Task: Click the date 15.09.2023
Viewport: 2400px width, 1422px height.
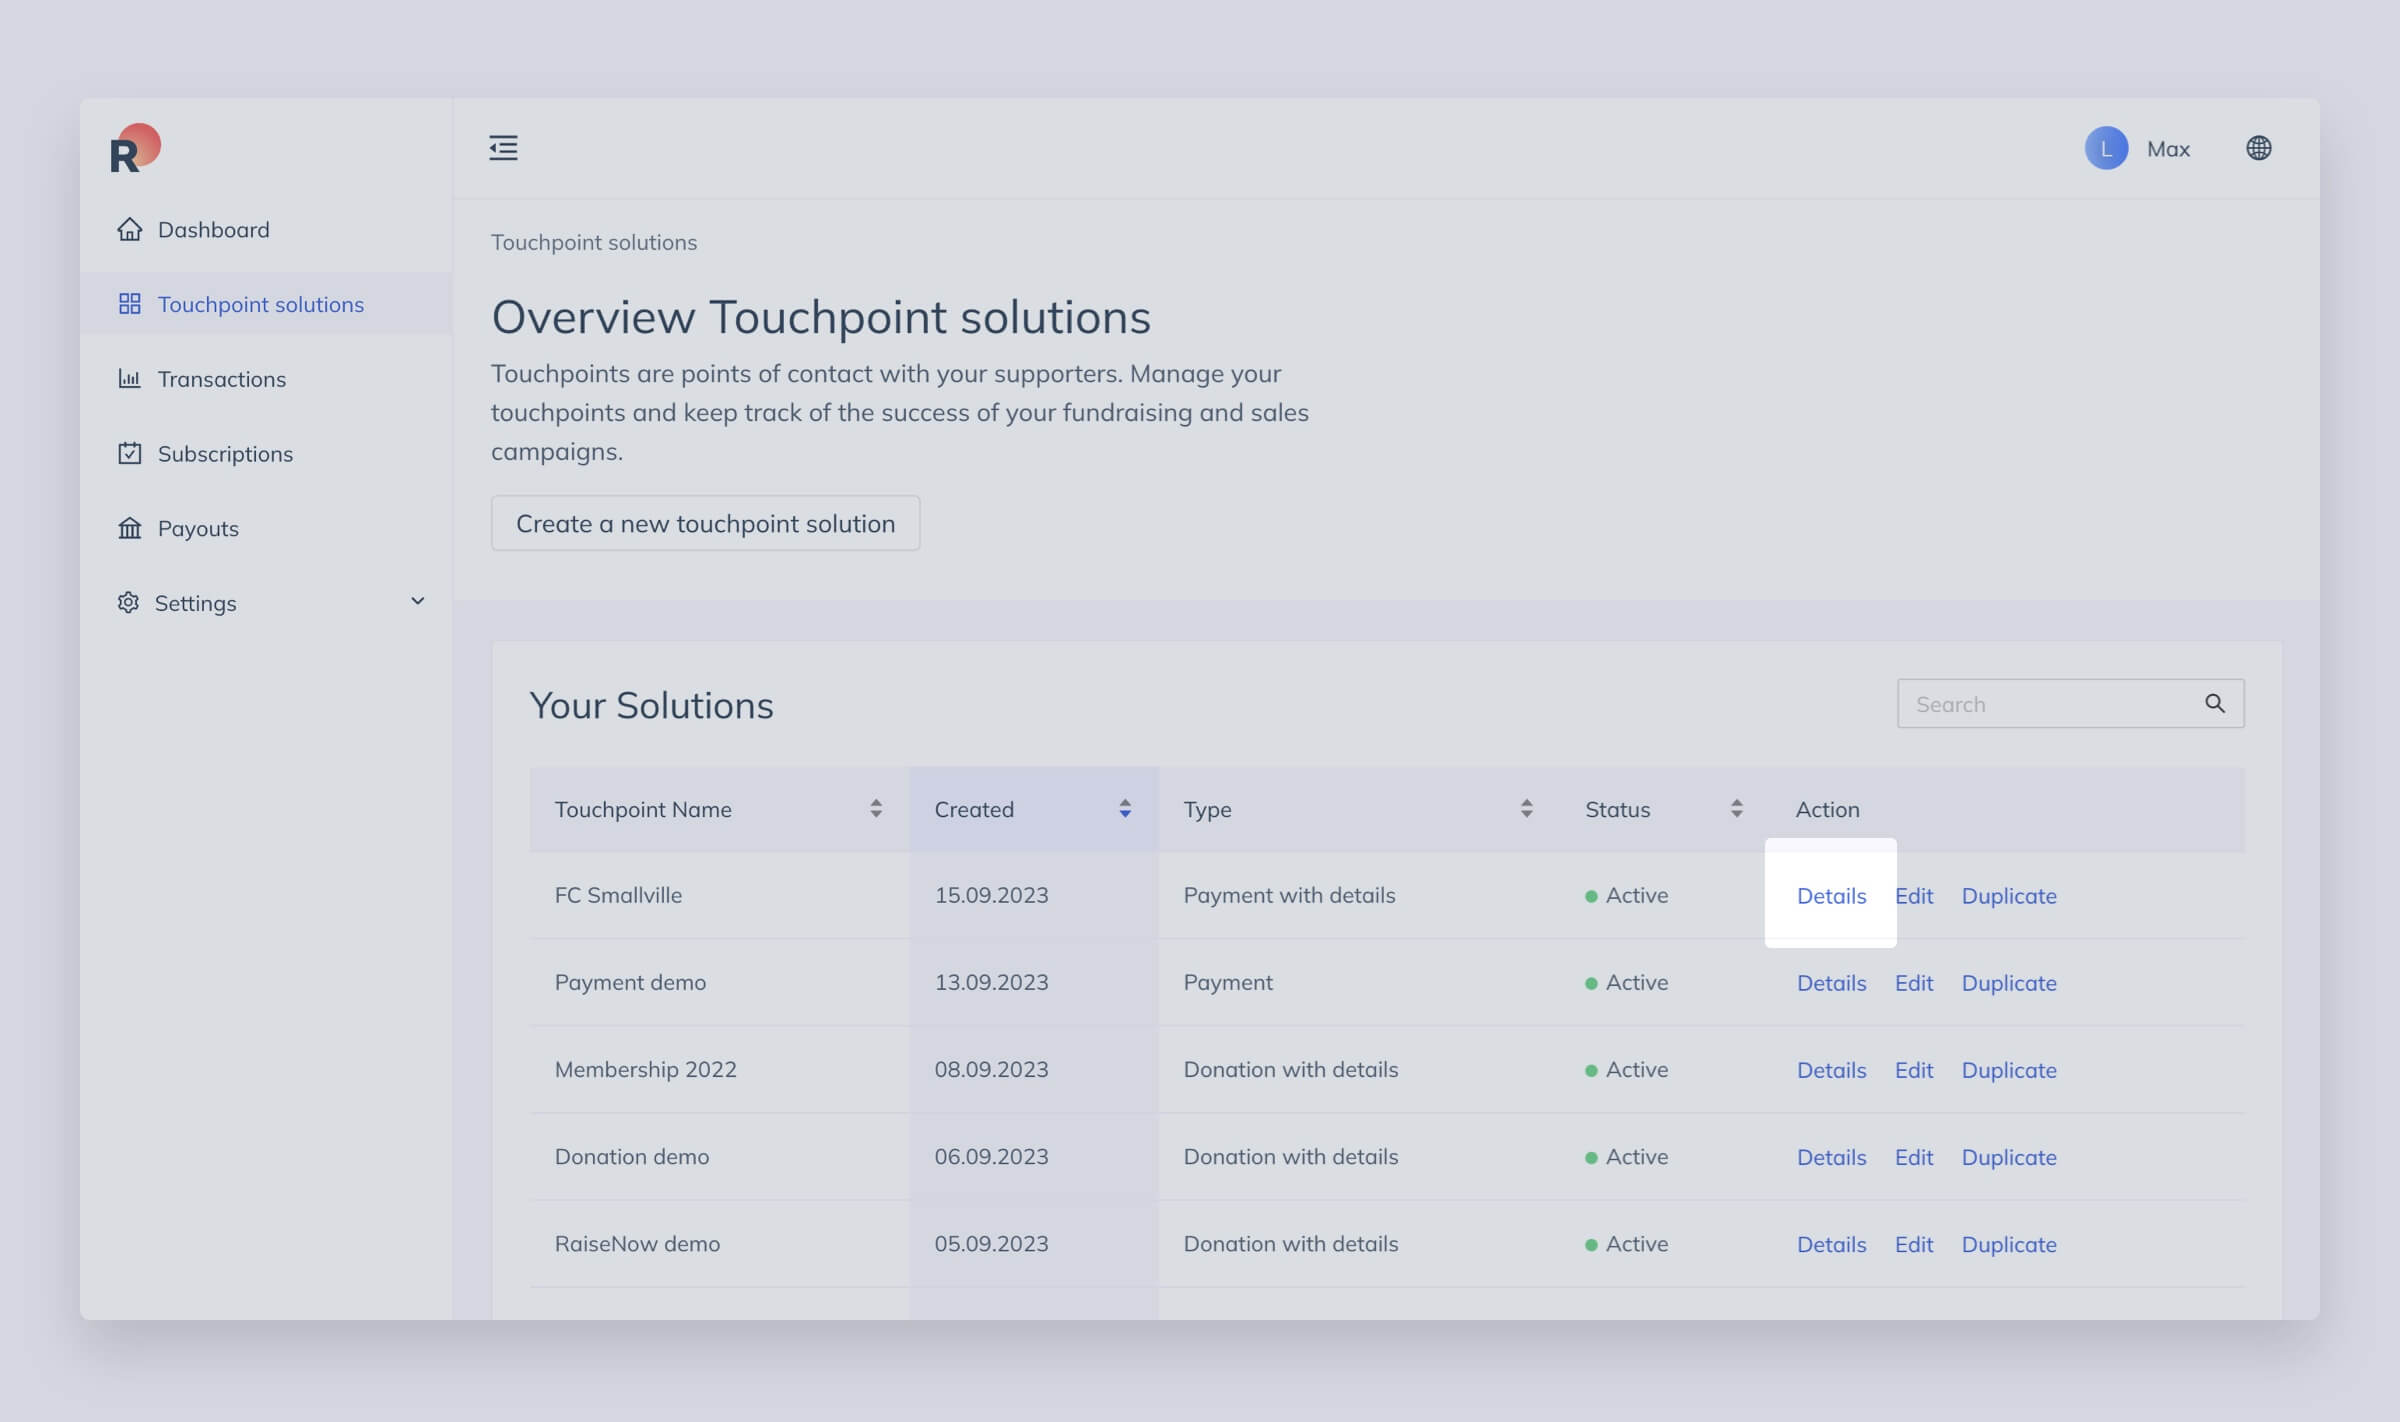Action: [991, 895]
